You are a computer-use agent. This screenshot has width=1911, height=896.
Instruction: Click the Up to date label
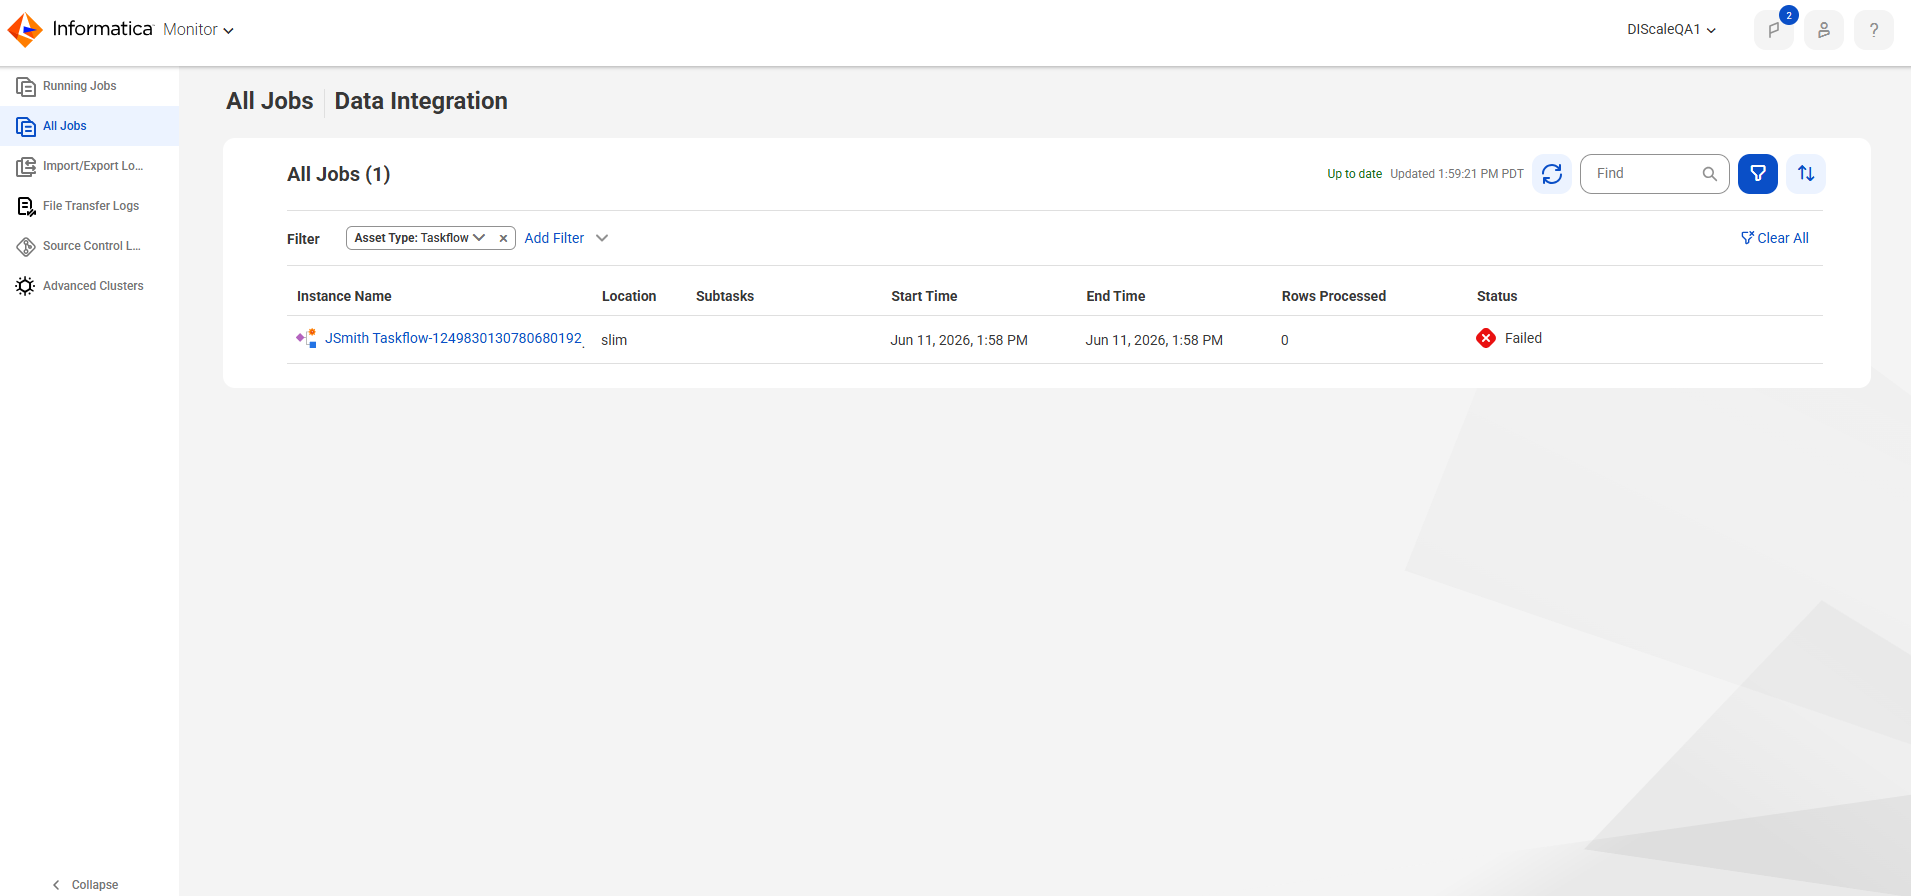point(1354,174)
